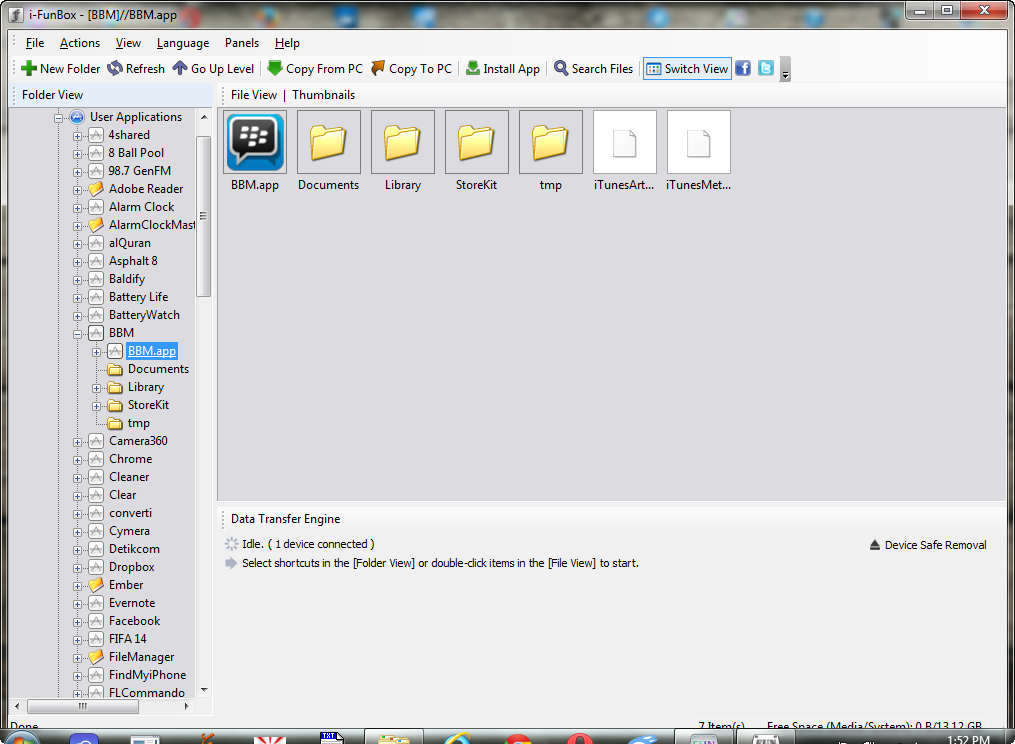Click Copy From PC toolbar button

315,69
